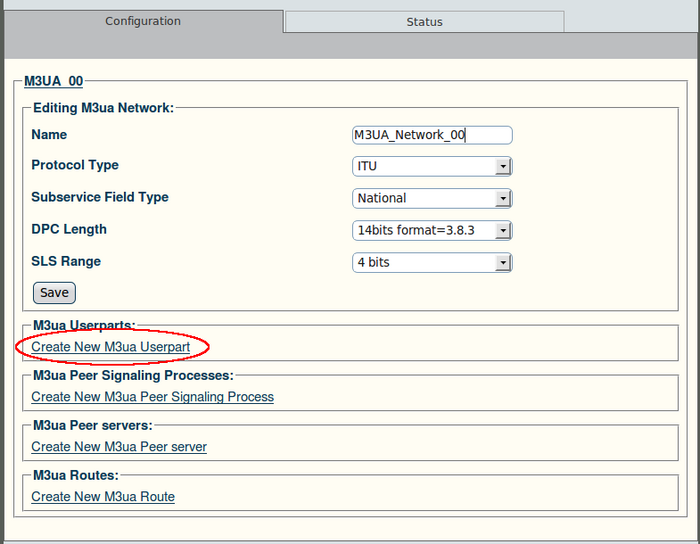700x544 pixels.
Task: Click the Name text field
Action: (x=432, y=135)
